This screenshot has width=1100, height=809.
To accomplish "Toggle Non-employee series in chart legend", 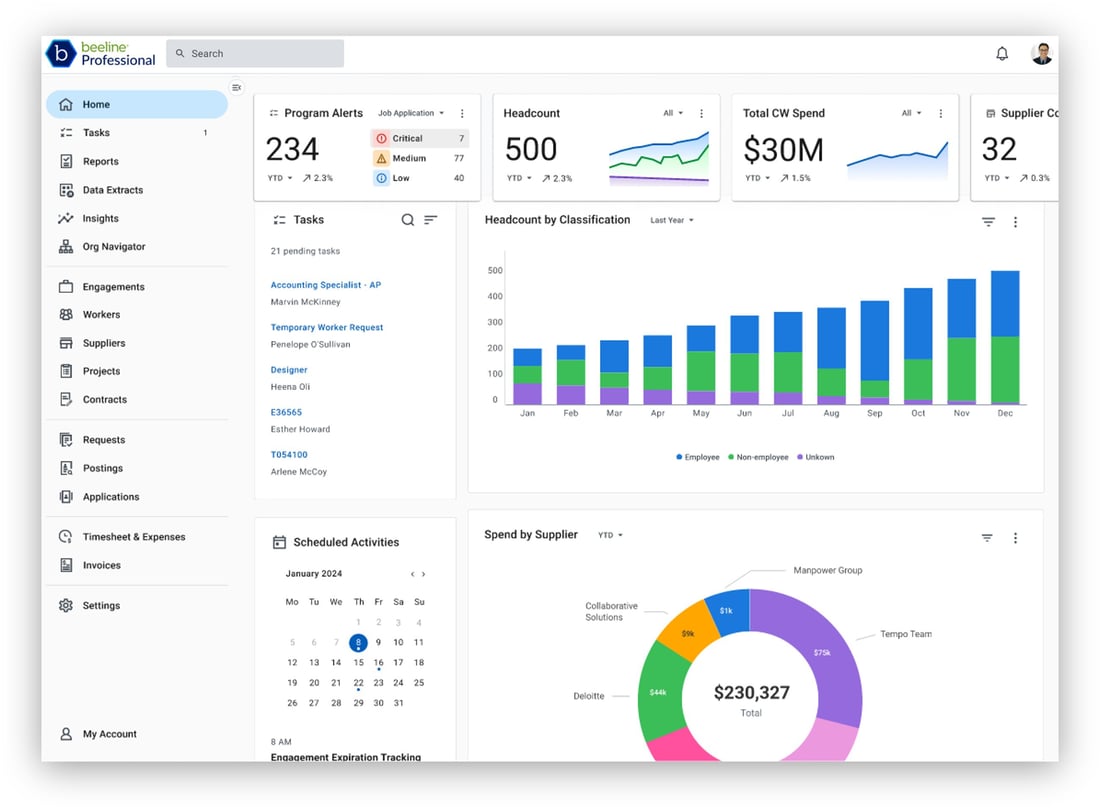I will click(x=759, y=457).
